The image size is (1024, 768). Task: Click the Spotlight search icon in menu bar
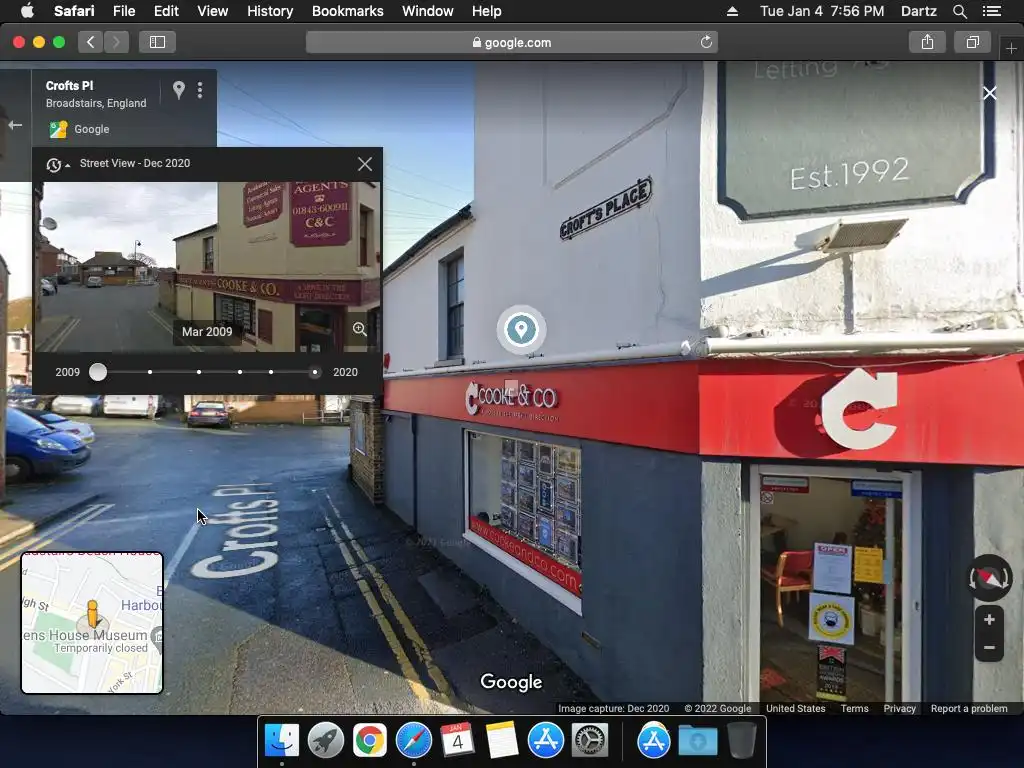pos(959,11)
